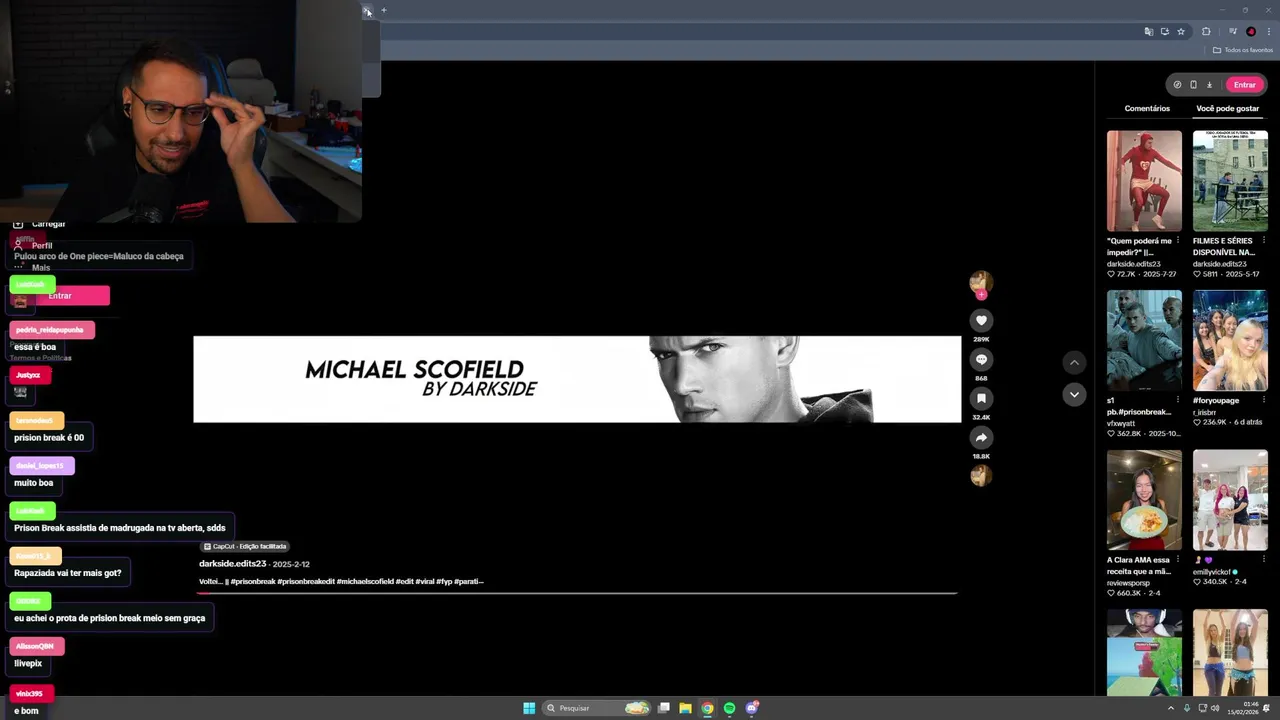This screenshot has height=720, width=1280.
Task: Click the #prisonbreak hashtag in caption
Action: click(x=253, y=581)
